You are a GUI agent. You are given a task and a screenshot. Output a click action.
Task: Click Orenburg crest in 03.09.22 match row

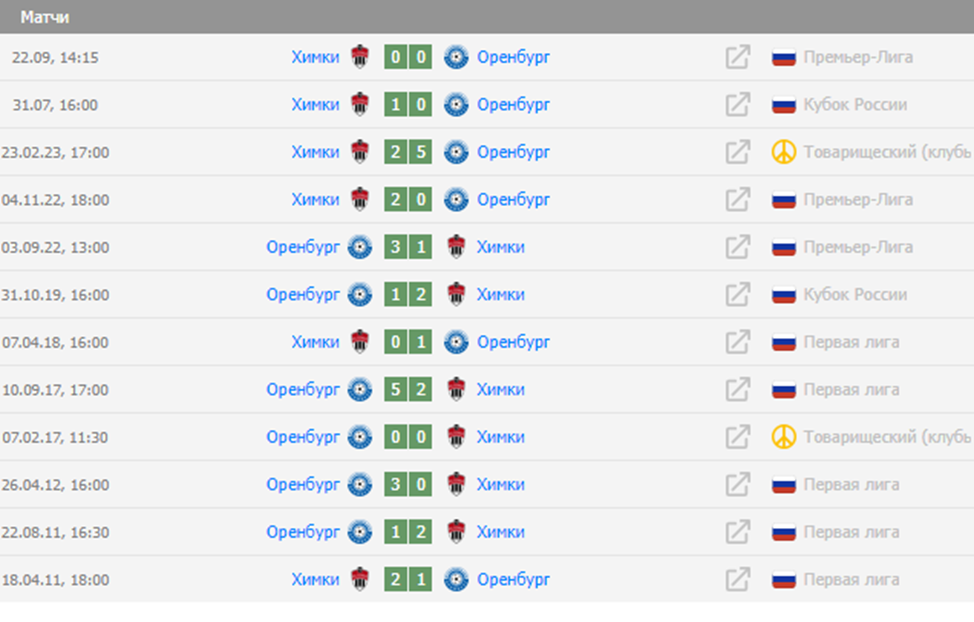click(x=359, y=248)
